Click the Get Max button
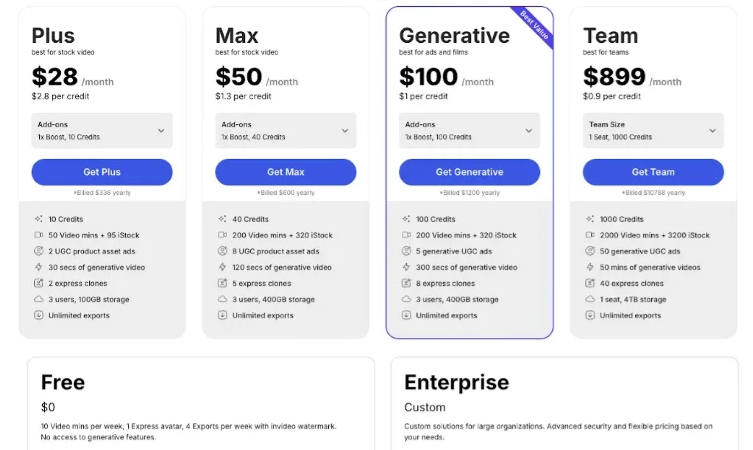The image size is (753, 450). point(286,172)
